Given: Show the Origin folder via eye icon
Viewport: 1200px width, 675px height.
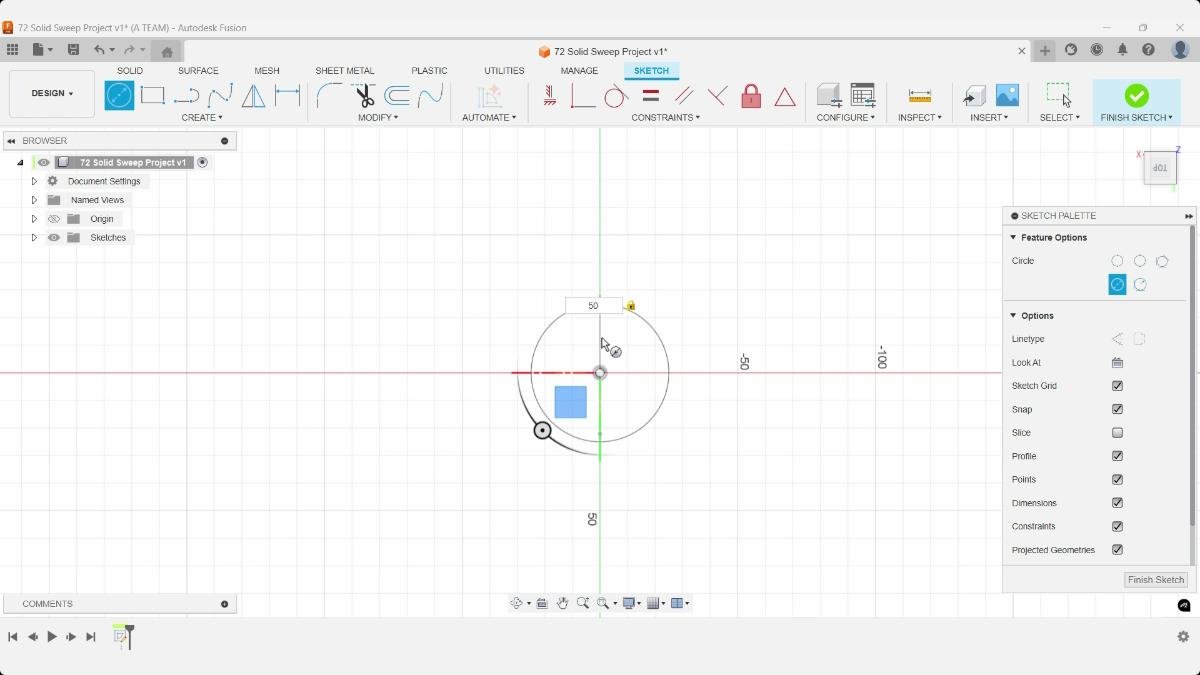Looking at the screenshot, I should (54, 219).
